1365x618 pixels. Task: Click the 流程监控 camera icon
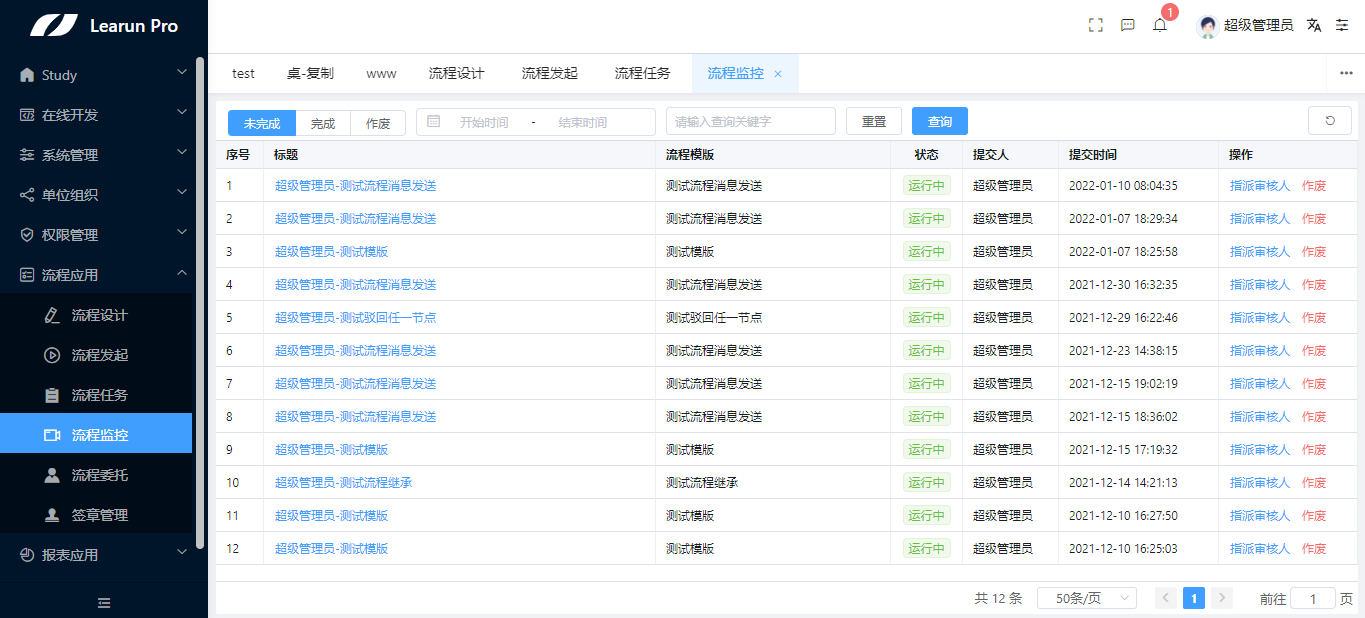pos(52,435)
